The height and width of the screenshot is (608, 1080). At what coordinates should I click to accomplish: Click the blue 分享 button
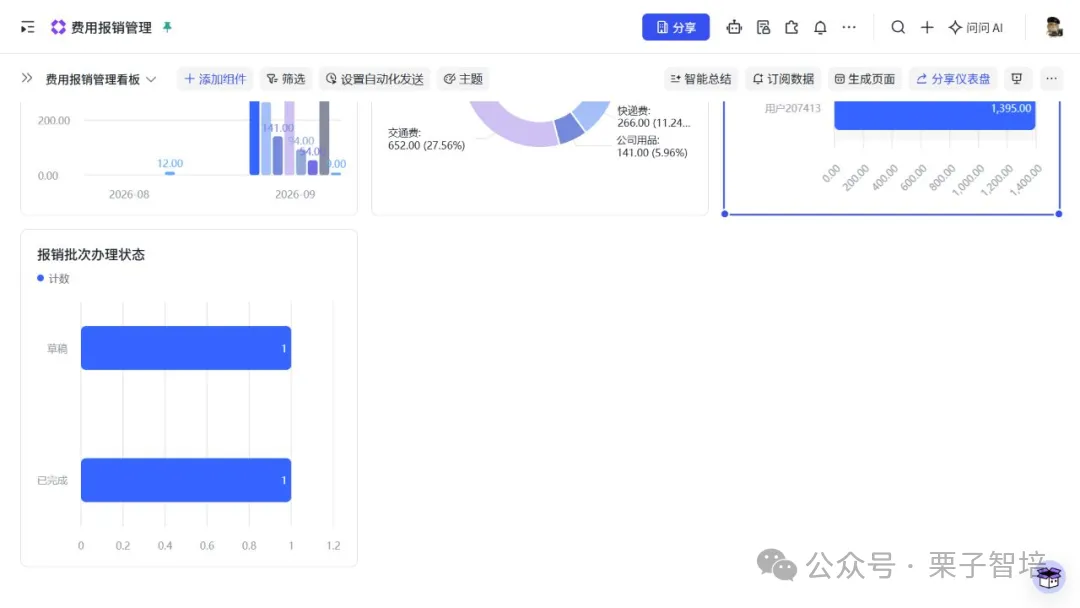[x=676, y=28]
